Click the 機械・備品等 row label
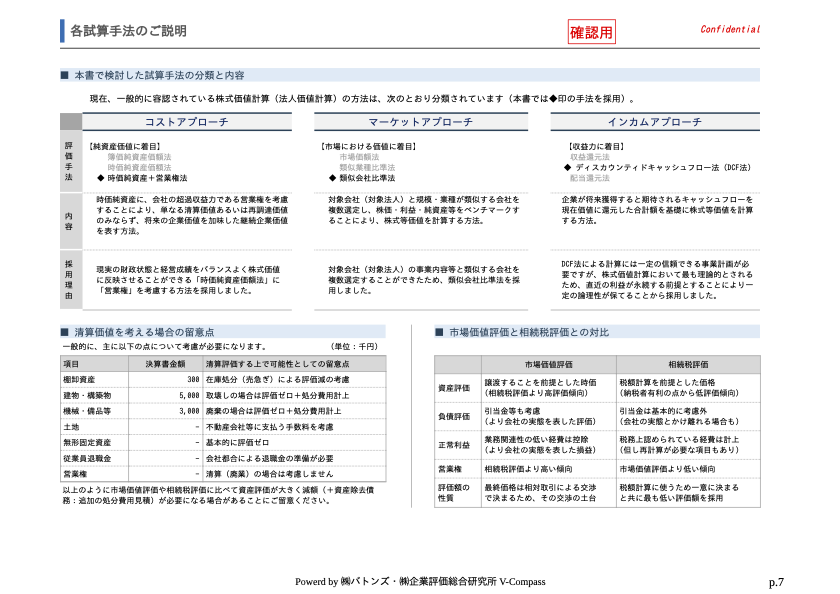The height and width of the screenshot is (594, 840). [x=87, y=411]
